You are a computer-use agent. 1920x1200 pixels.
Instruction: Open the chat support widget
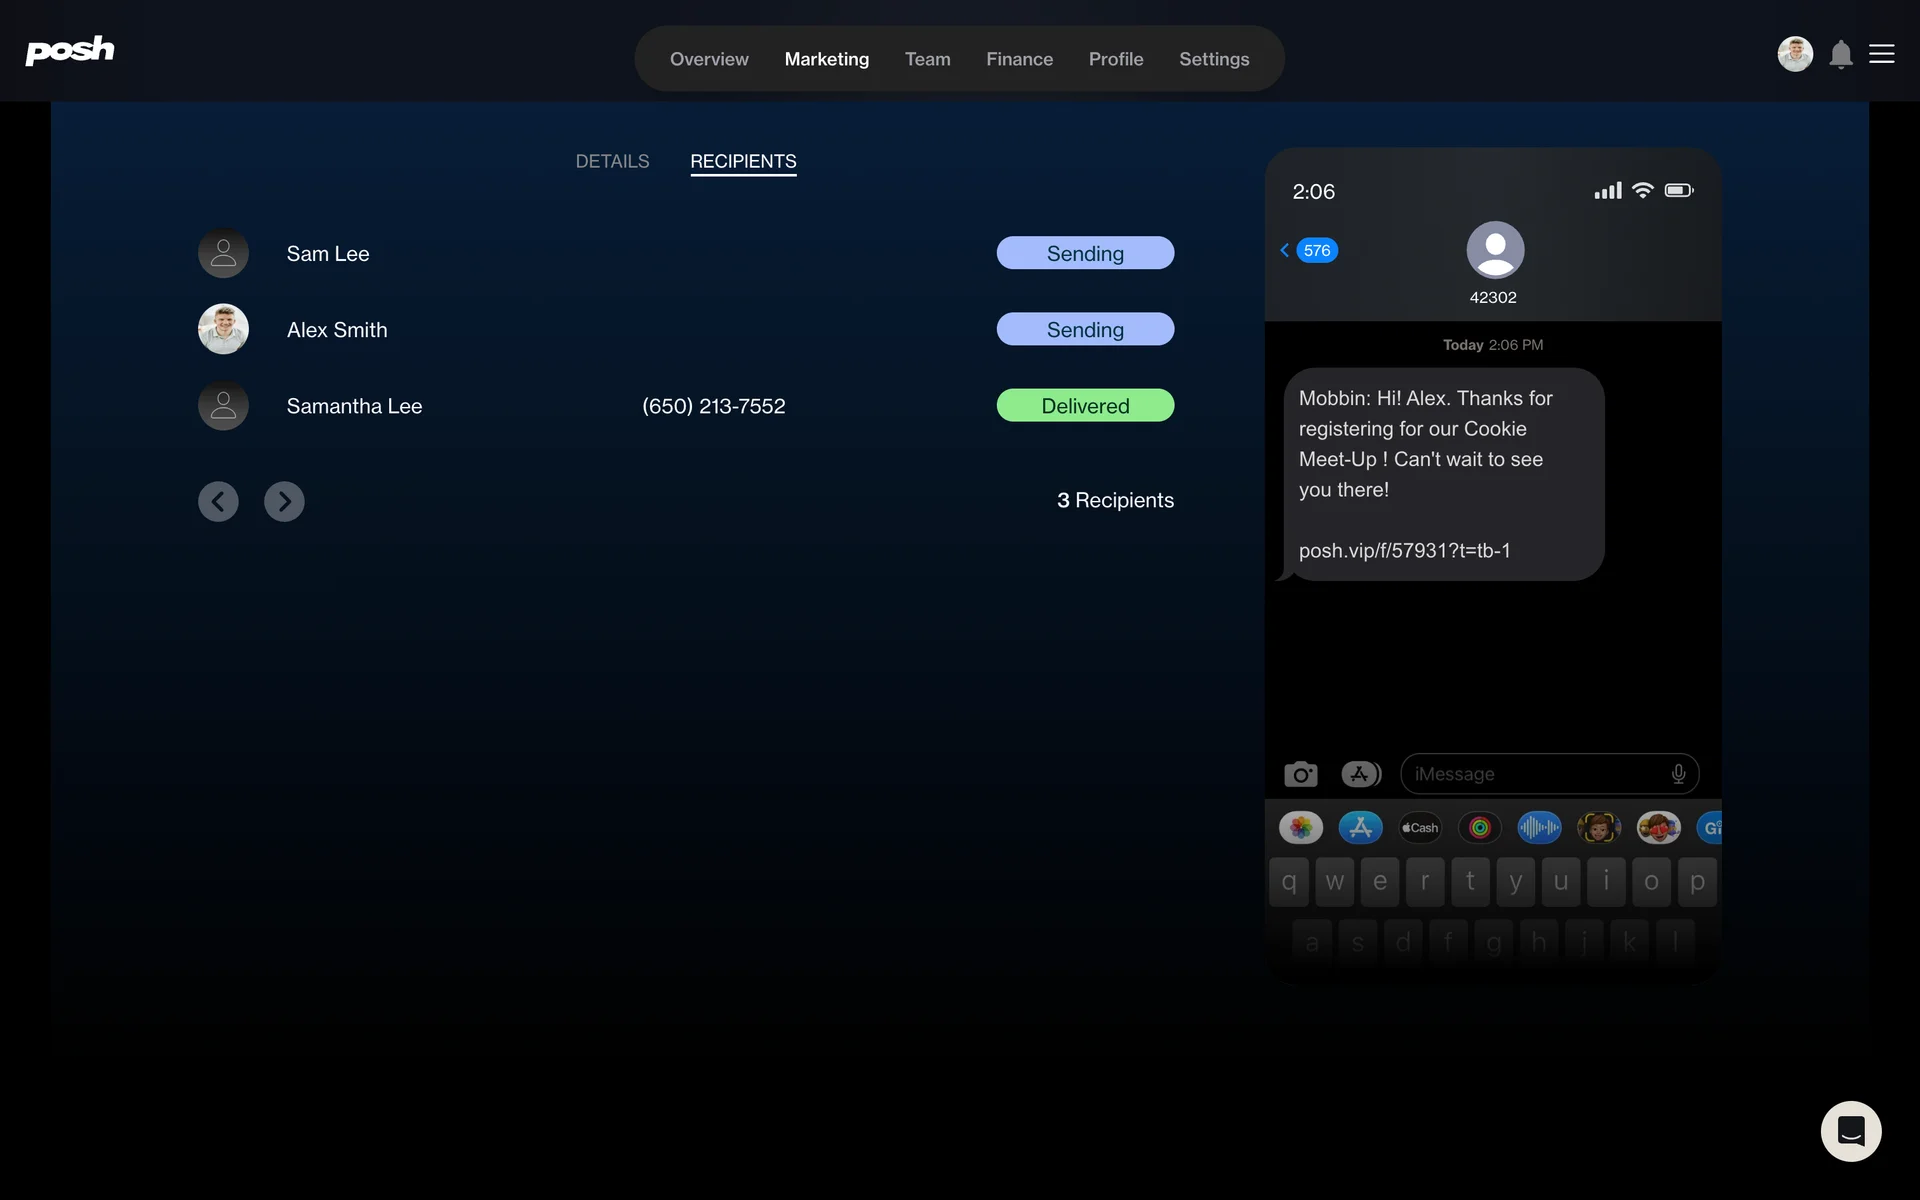(1850, 1131)
